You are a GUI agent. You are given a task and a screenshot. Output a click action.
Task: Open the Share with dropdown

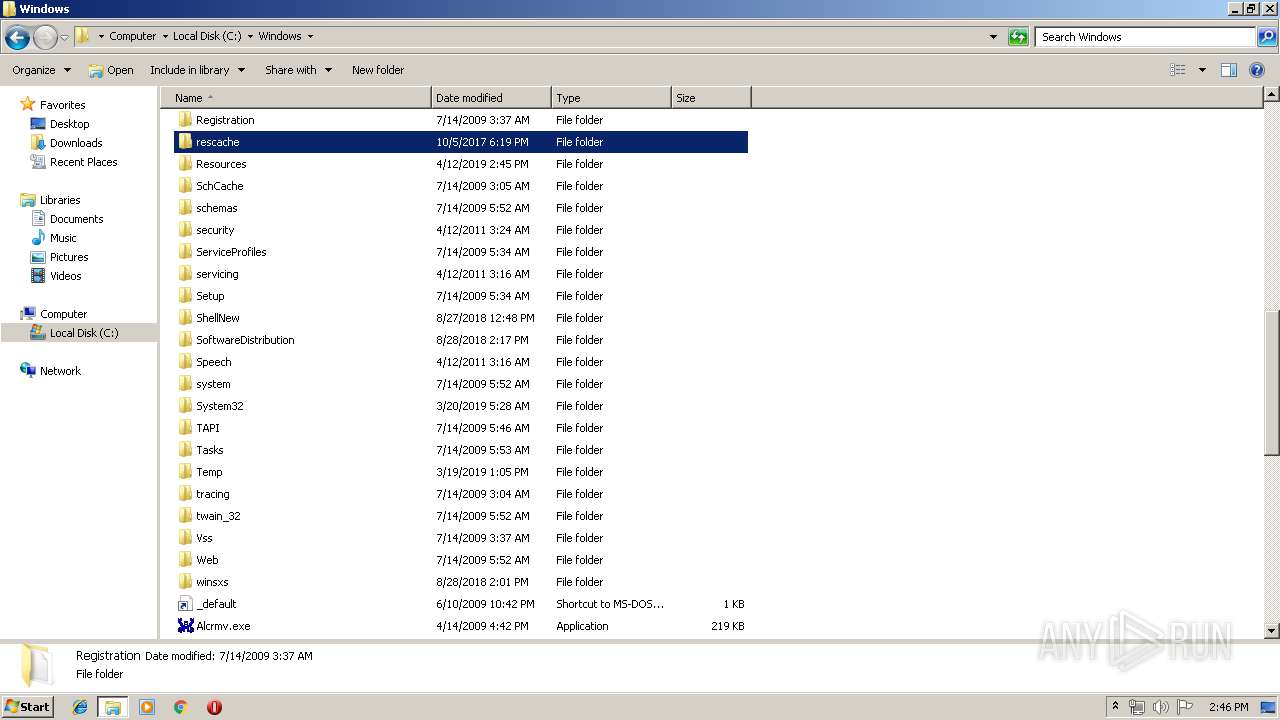(298, 70)
